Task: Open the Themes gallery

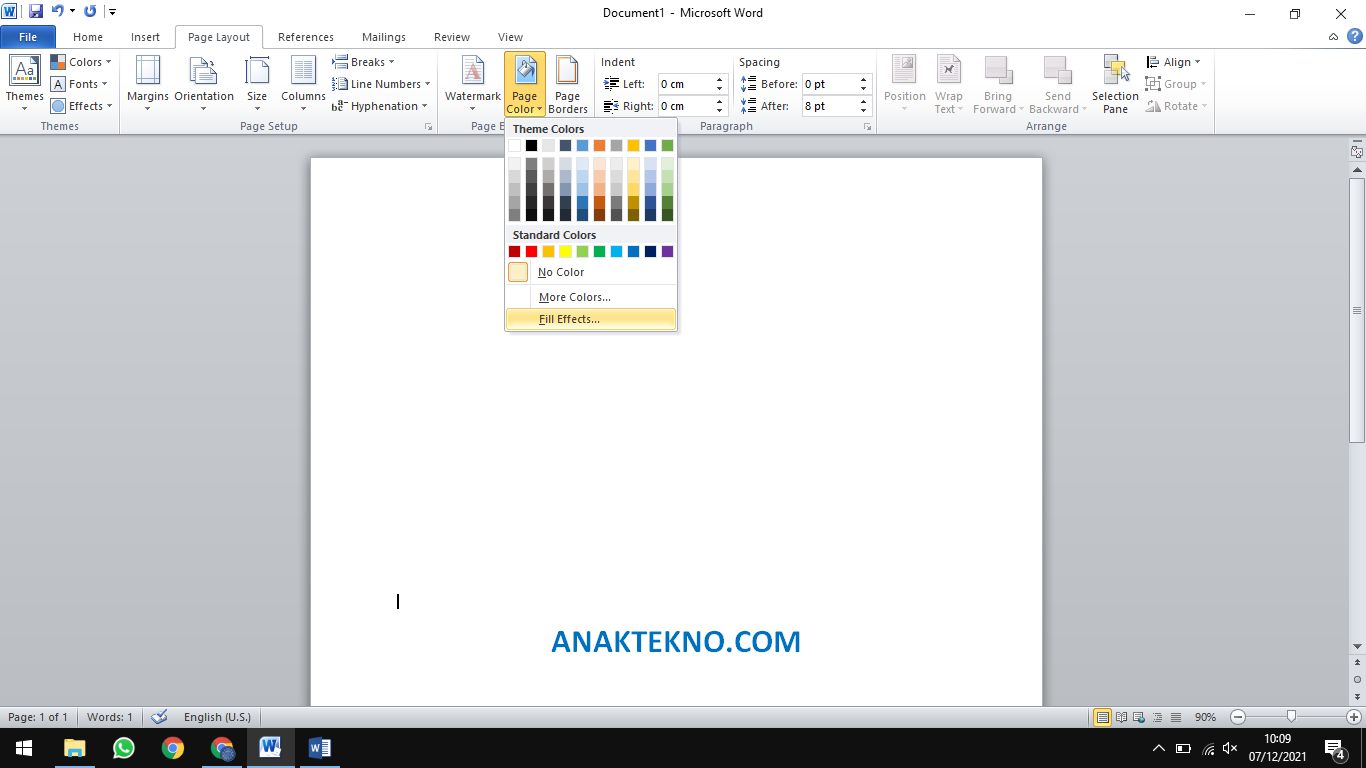Action: pyautogui.click(x=24, y=83)
